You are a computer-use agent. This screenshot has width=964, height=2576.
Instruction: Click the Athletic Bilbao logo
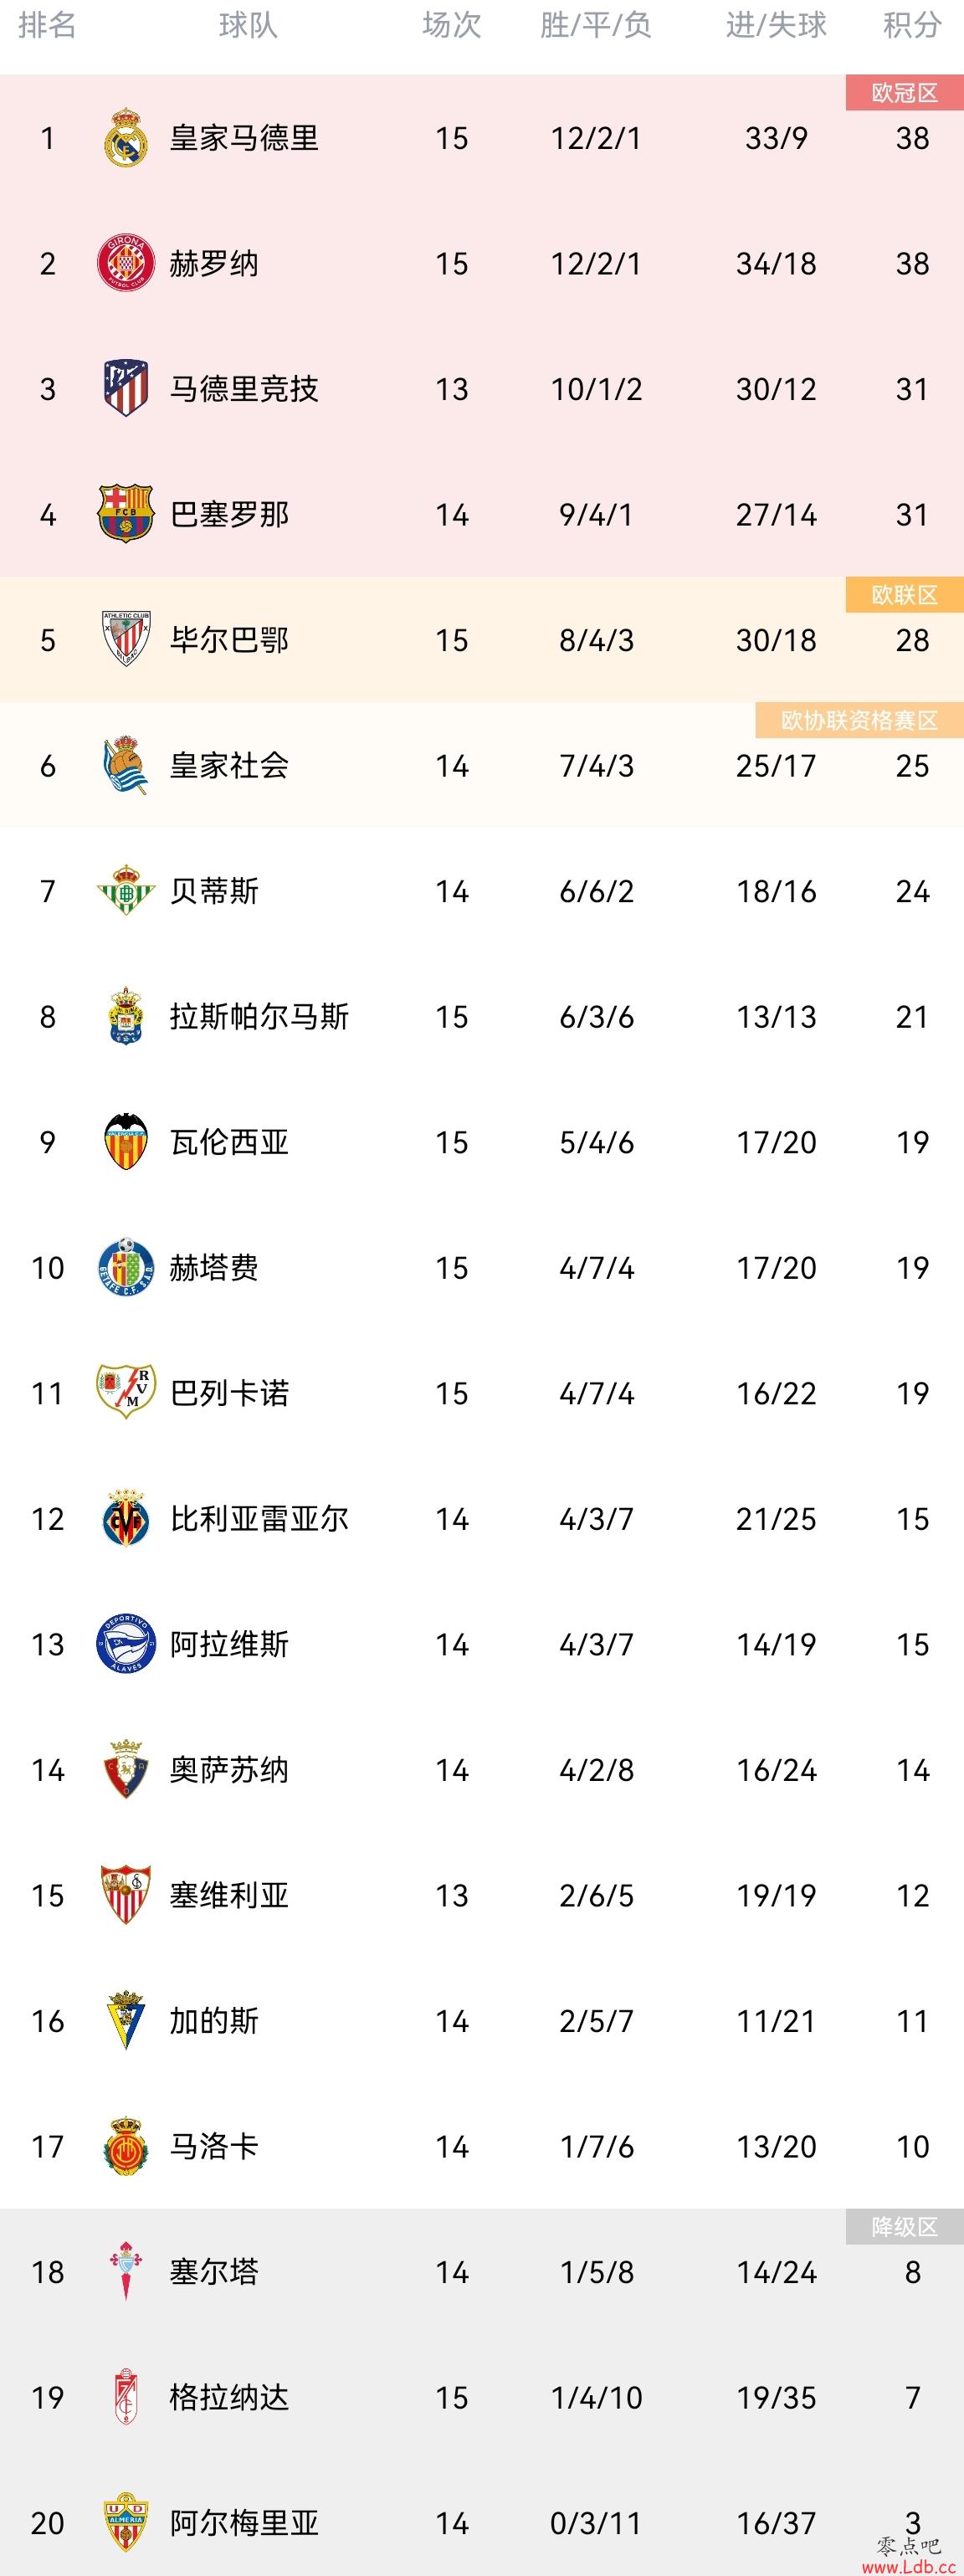click(x=126, y=639)
